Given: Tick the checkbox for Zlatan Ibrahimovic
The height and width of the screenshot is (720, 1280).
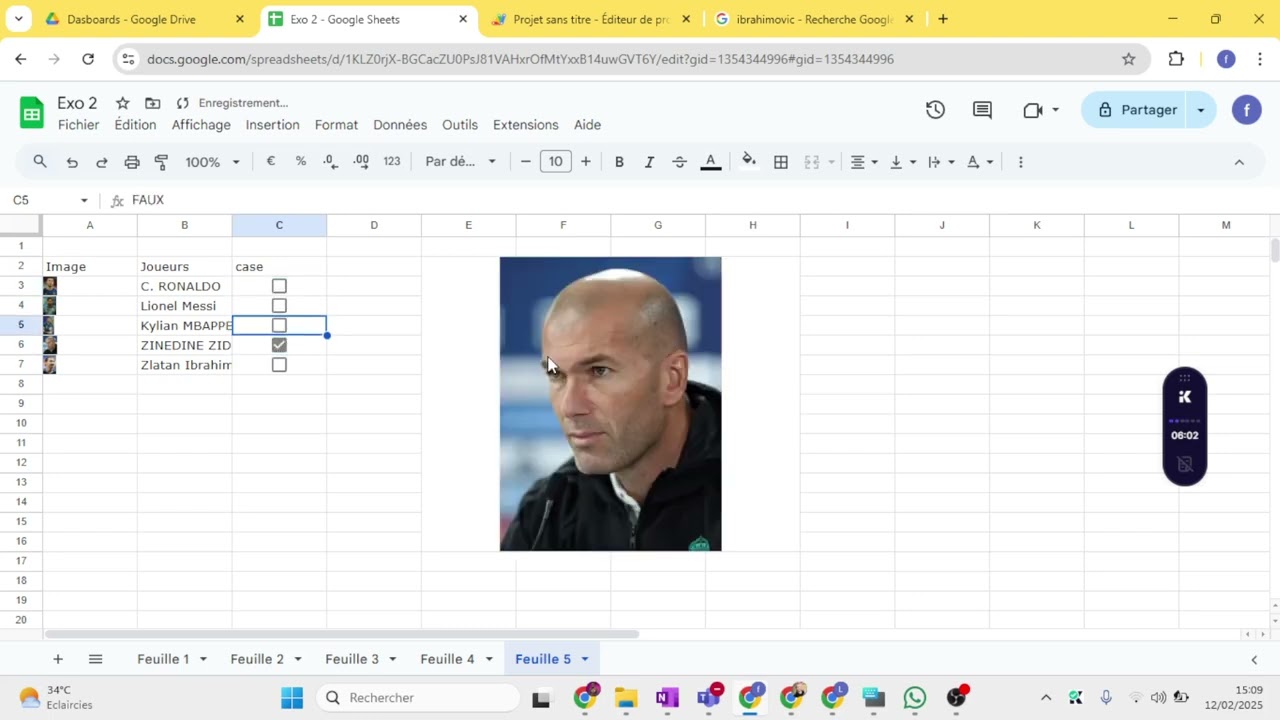Looking at the screenshot, I should [279, 365].
